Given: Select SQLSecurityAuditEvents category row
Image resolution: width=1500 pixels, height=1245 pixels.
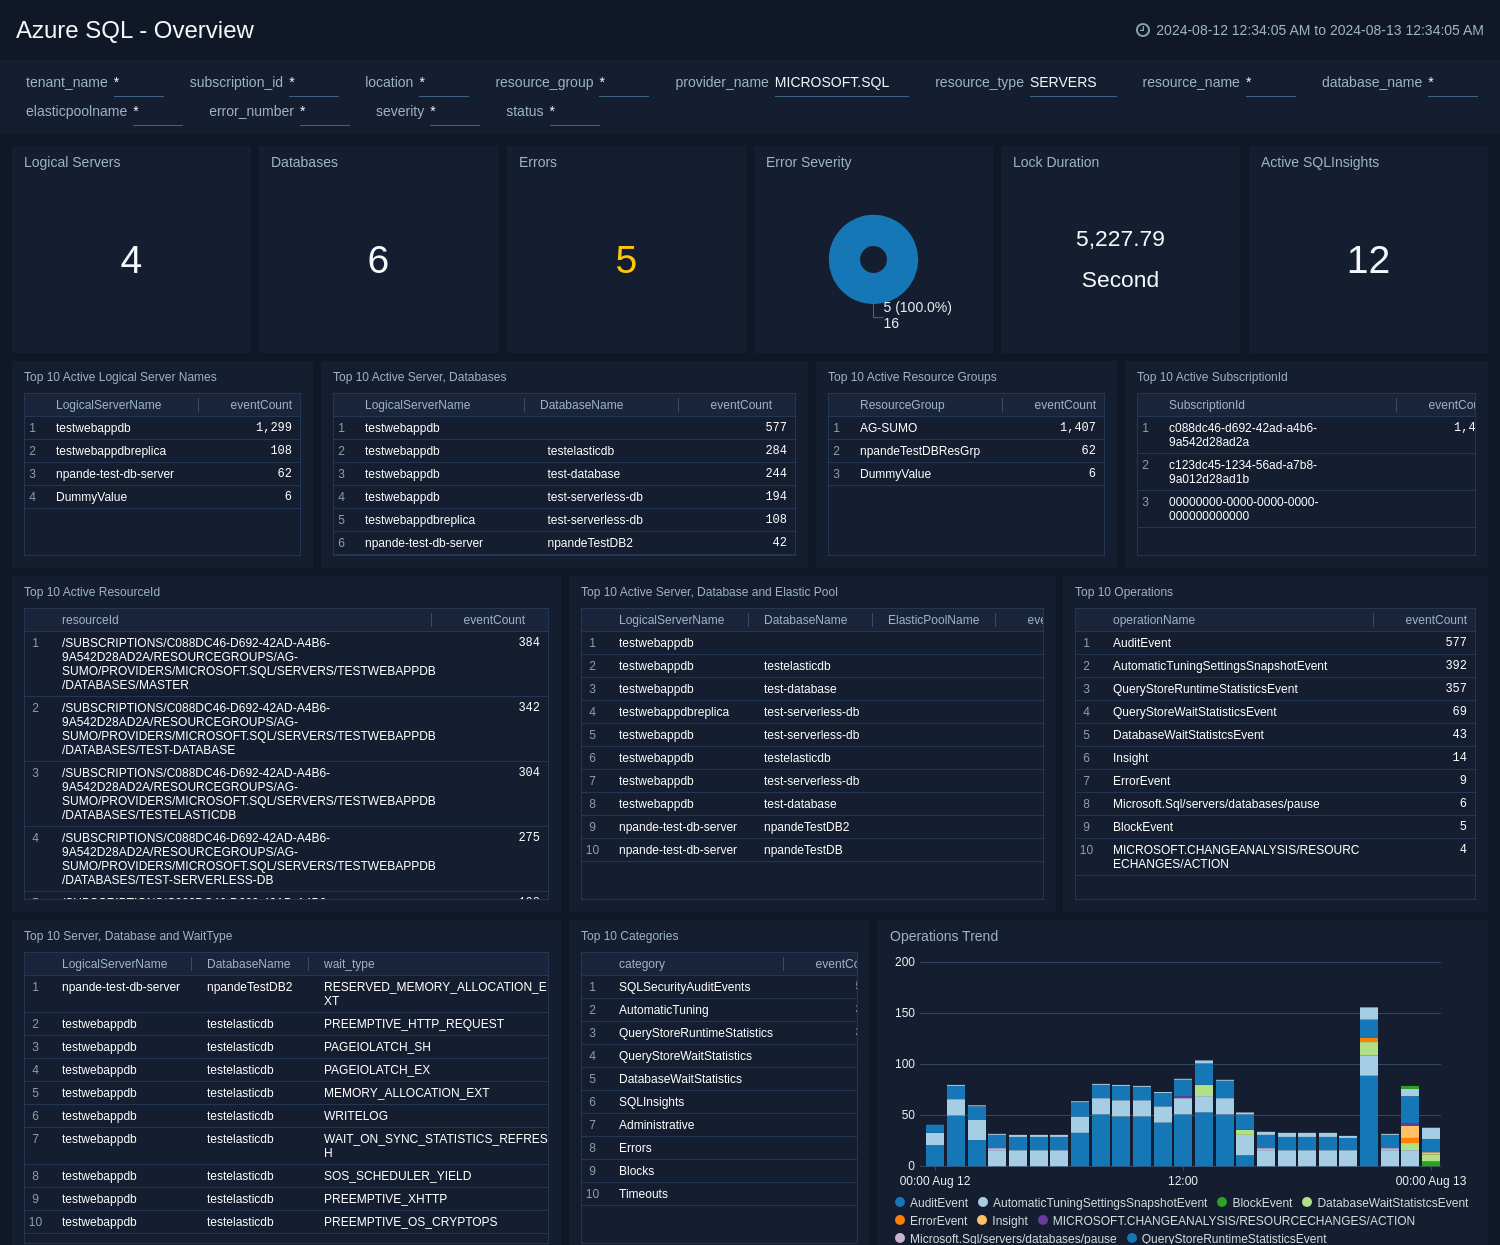Looking at the screenshot, I should [719, 987].
